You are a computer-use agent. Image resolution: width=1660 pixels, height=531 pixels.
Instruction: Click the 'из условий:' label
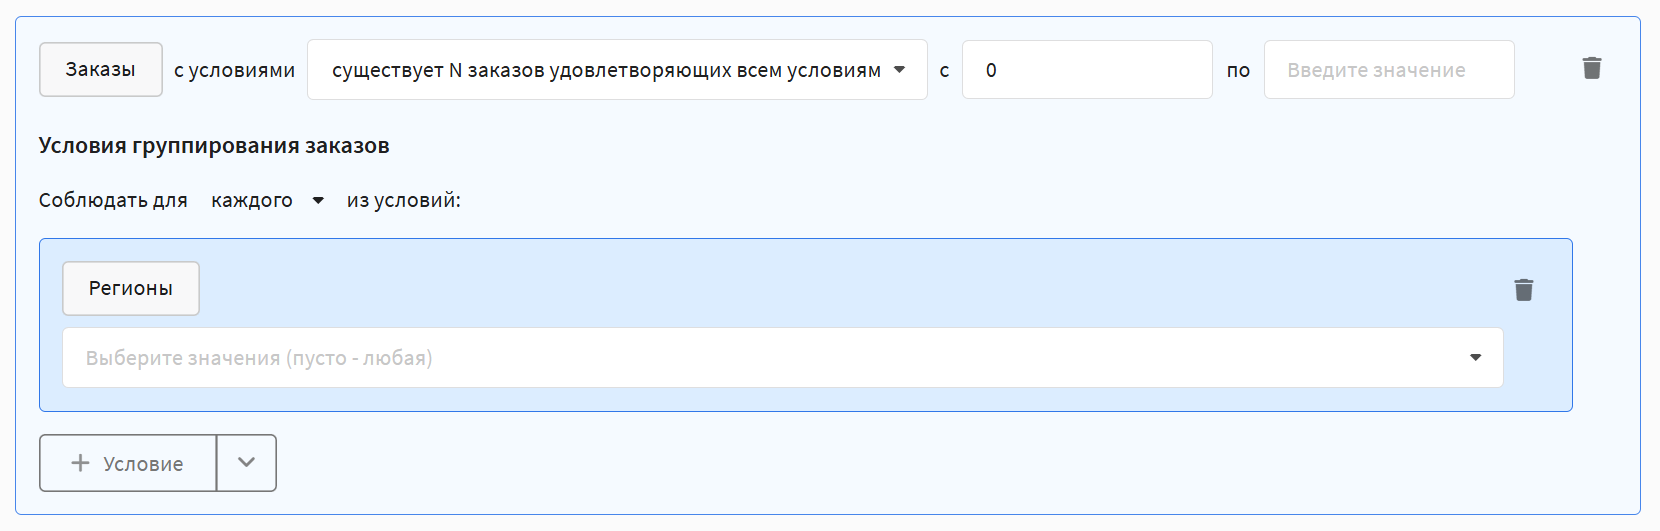pos(403,201)
